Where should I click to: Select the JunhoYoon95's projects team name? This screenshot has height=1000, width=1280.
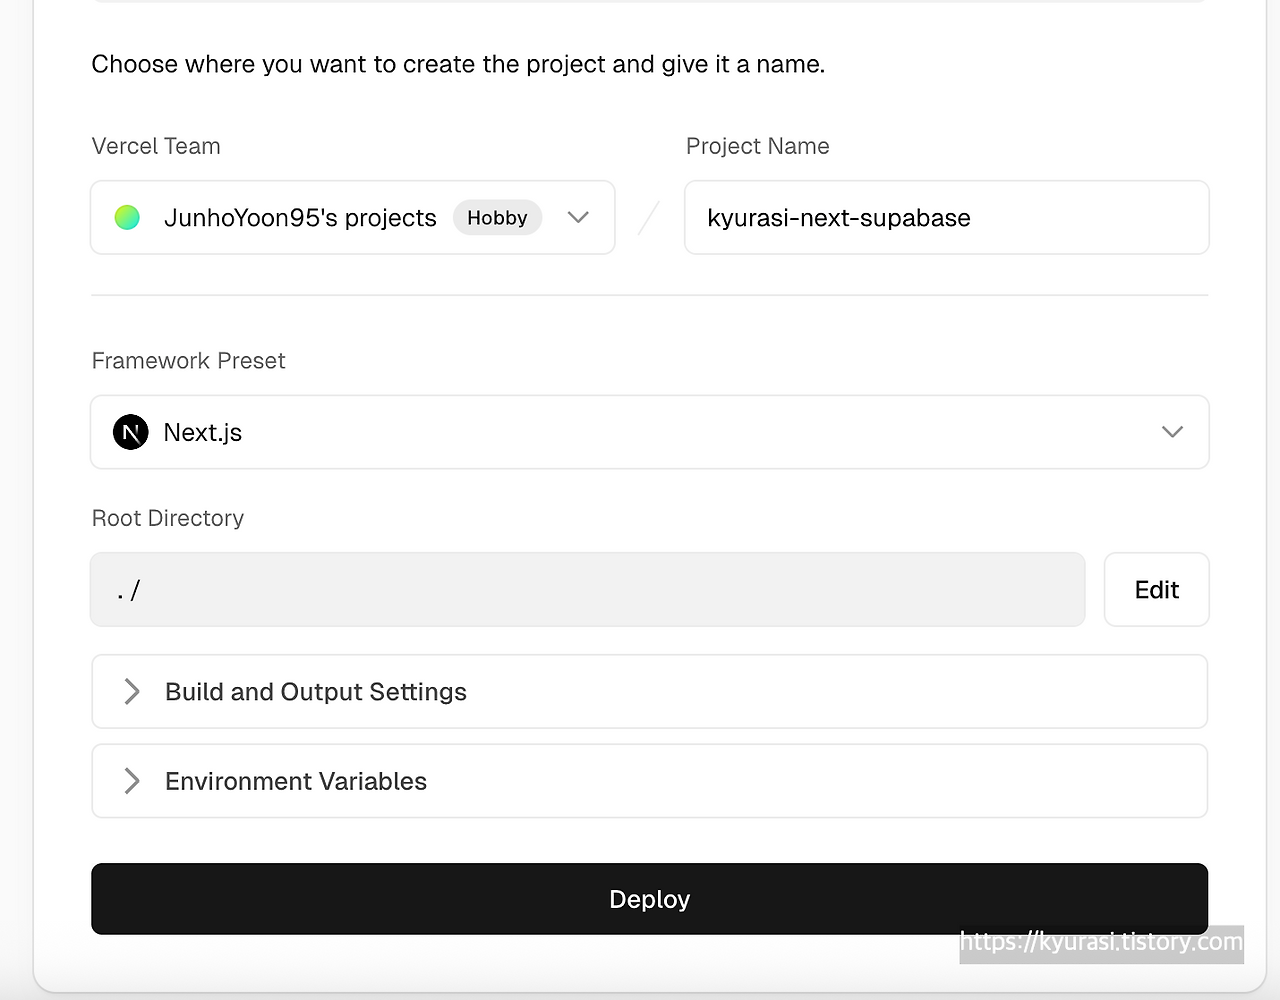coord(300,218)
